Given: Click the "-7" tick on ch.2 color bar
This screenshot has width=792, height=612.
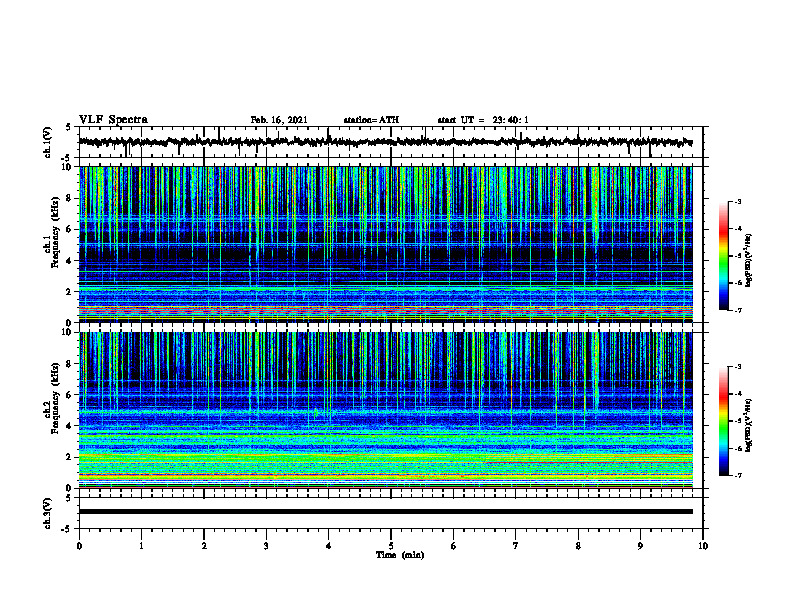Looking at the screenshot, I should tap(738, 476).
